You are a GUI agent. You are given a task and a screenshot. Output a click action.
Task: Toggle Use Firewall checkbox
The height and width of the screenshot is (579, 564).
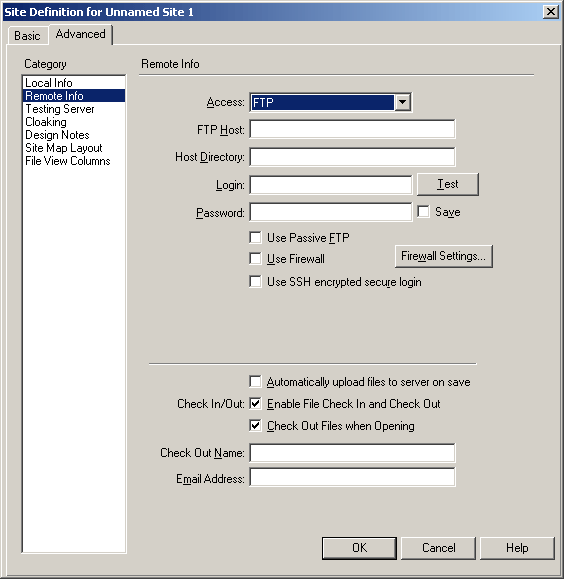click(255, 258)
